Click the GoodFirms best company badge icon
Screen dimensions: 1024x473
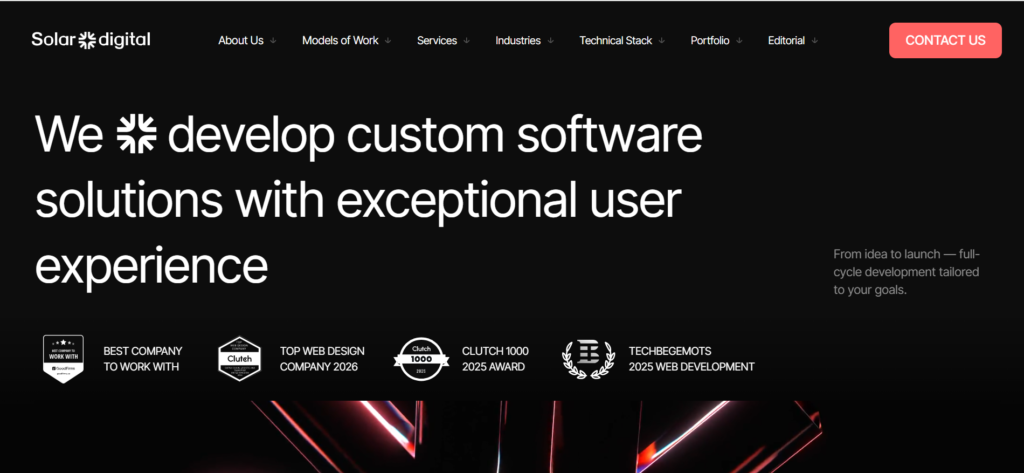(63, 359)
